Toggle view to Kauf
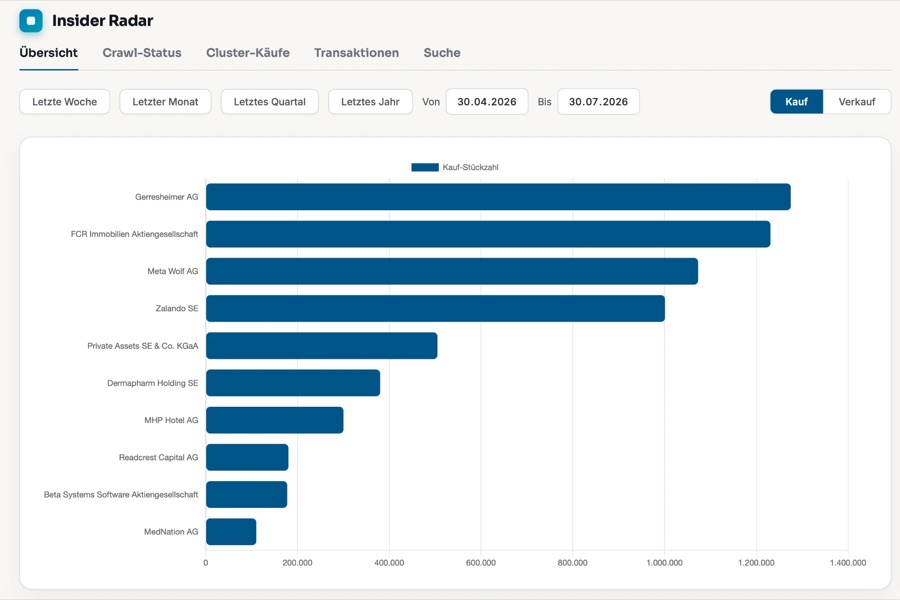 pyautogui.click(x=796, y=102)
